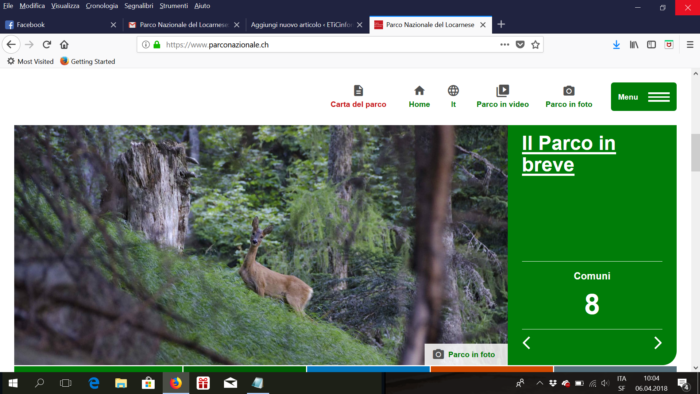
Task: Advance the slider with right chevron arrow
Action: pyautogui.click(x=658, y=343)
